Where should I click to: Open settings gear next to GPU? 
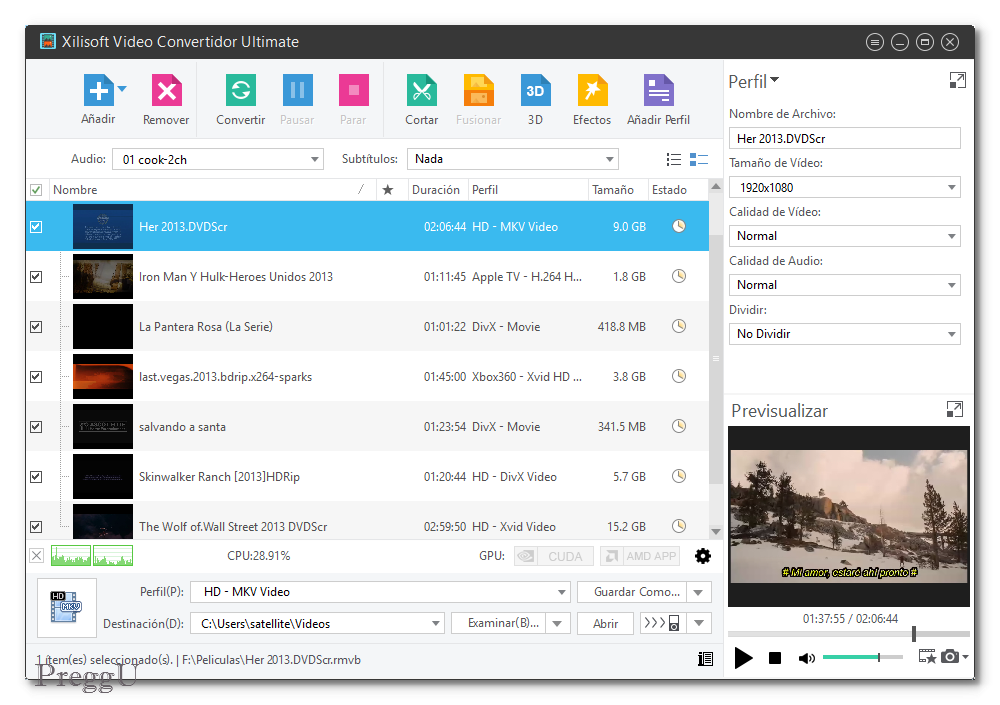[x=703, y=556]
